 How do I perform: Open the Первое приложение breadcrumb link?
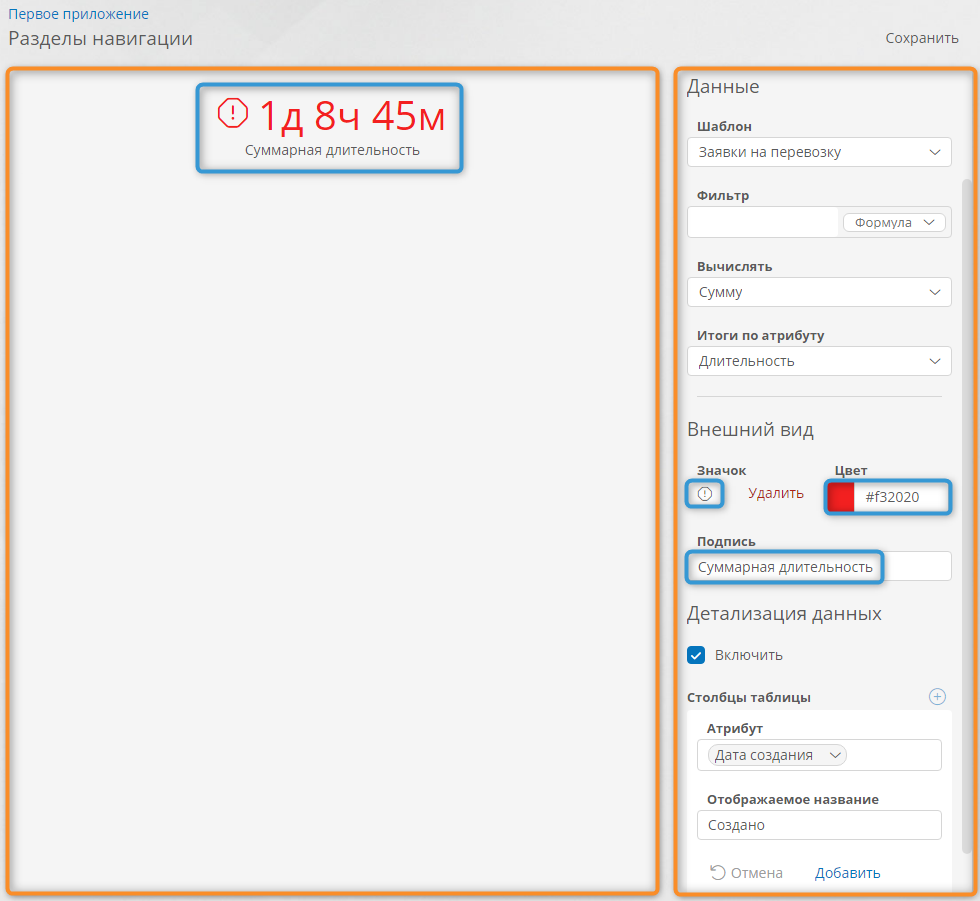click(x=79, y=14)
